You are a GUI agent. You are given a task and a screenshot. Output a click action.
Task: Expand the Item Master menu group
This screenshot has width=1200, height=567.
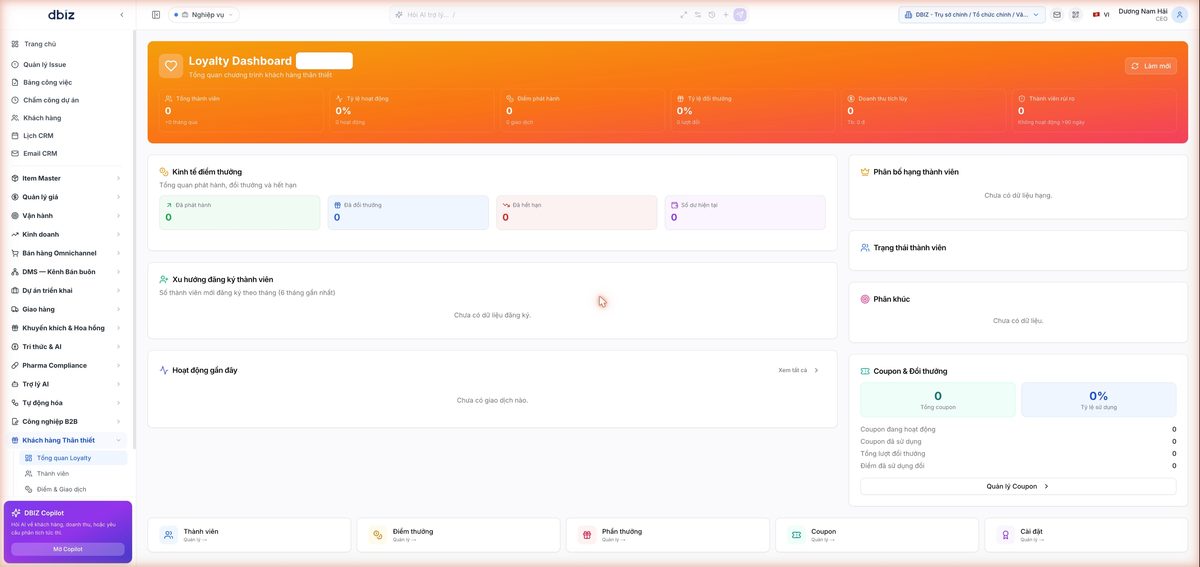(x=66, y=178)
